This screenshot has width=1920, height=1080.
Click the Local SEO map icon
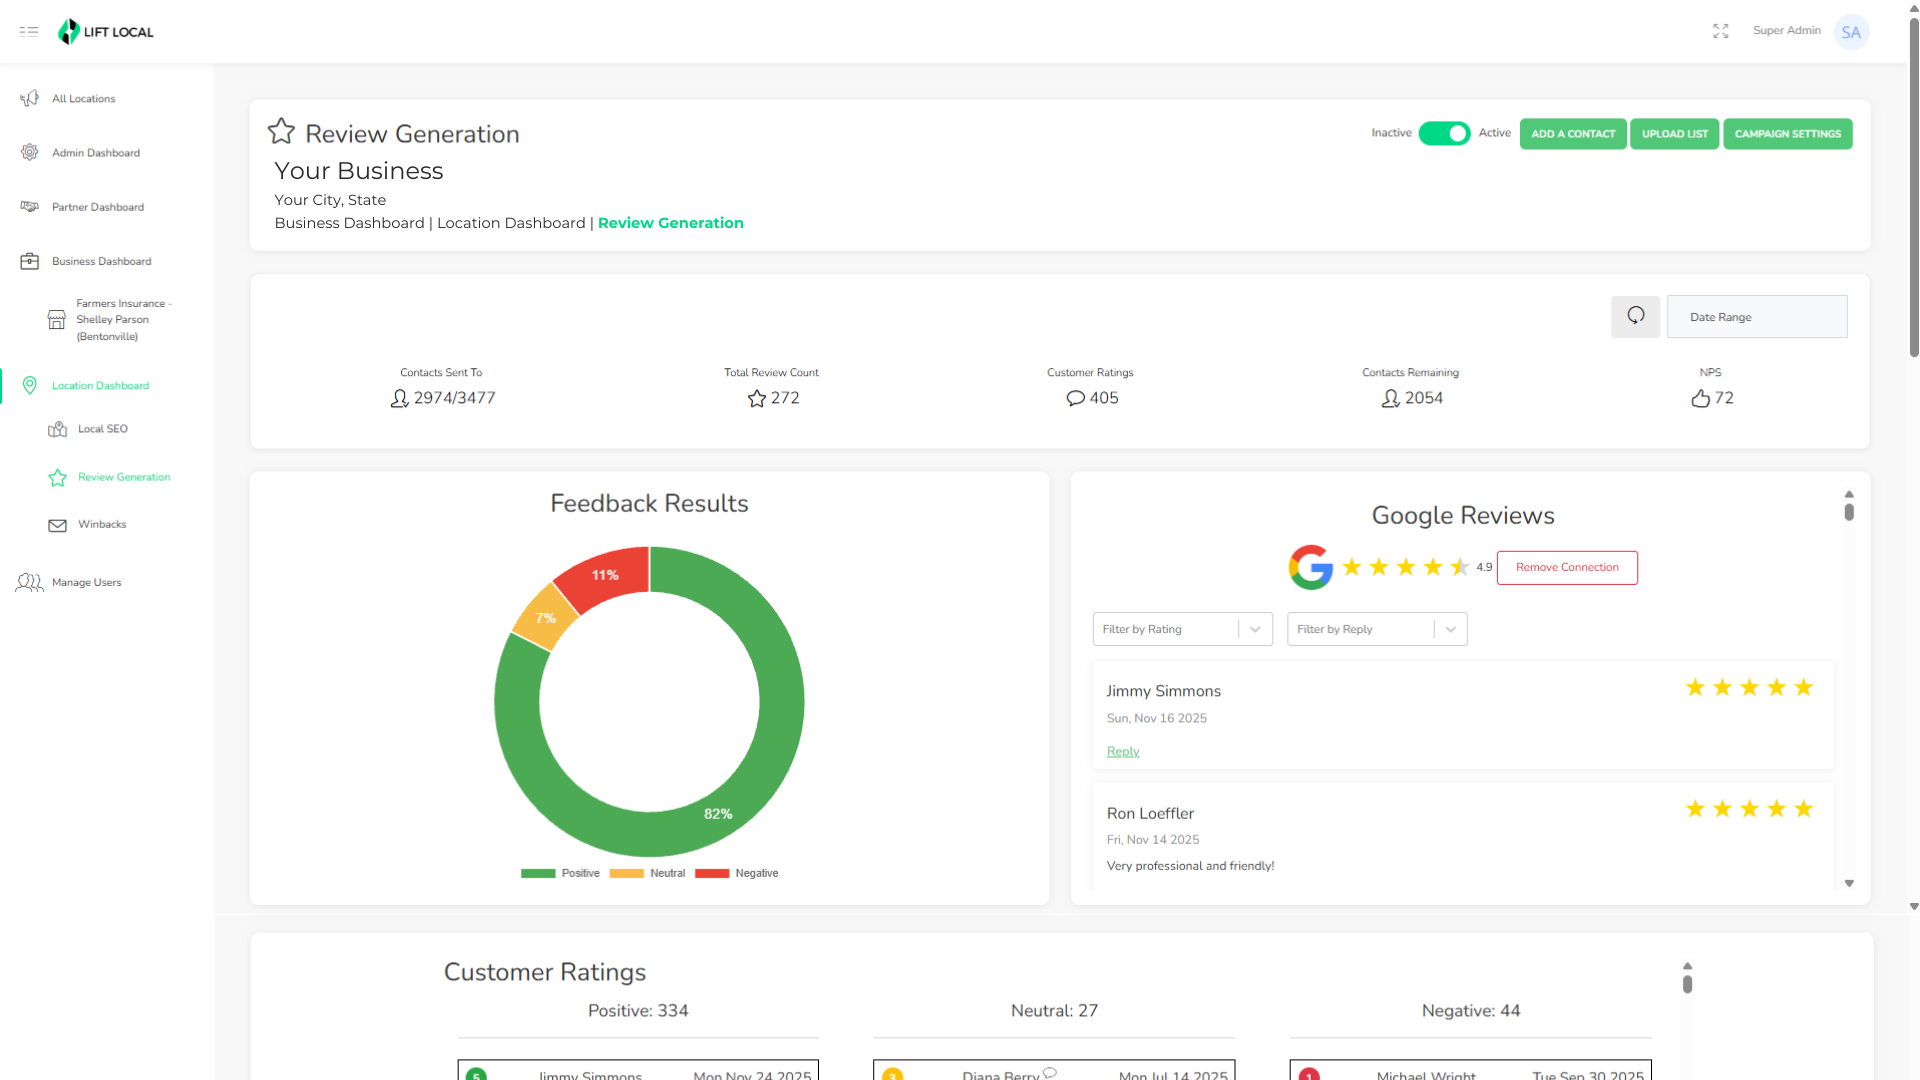(58, 429)
